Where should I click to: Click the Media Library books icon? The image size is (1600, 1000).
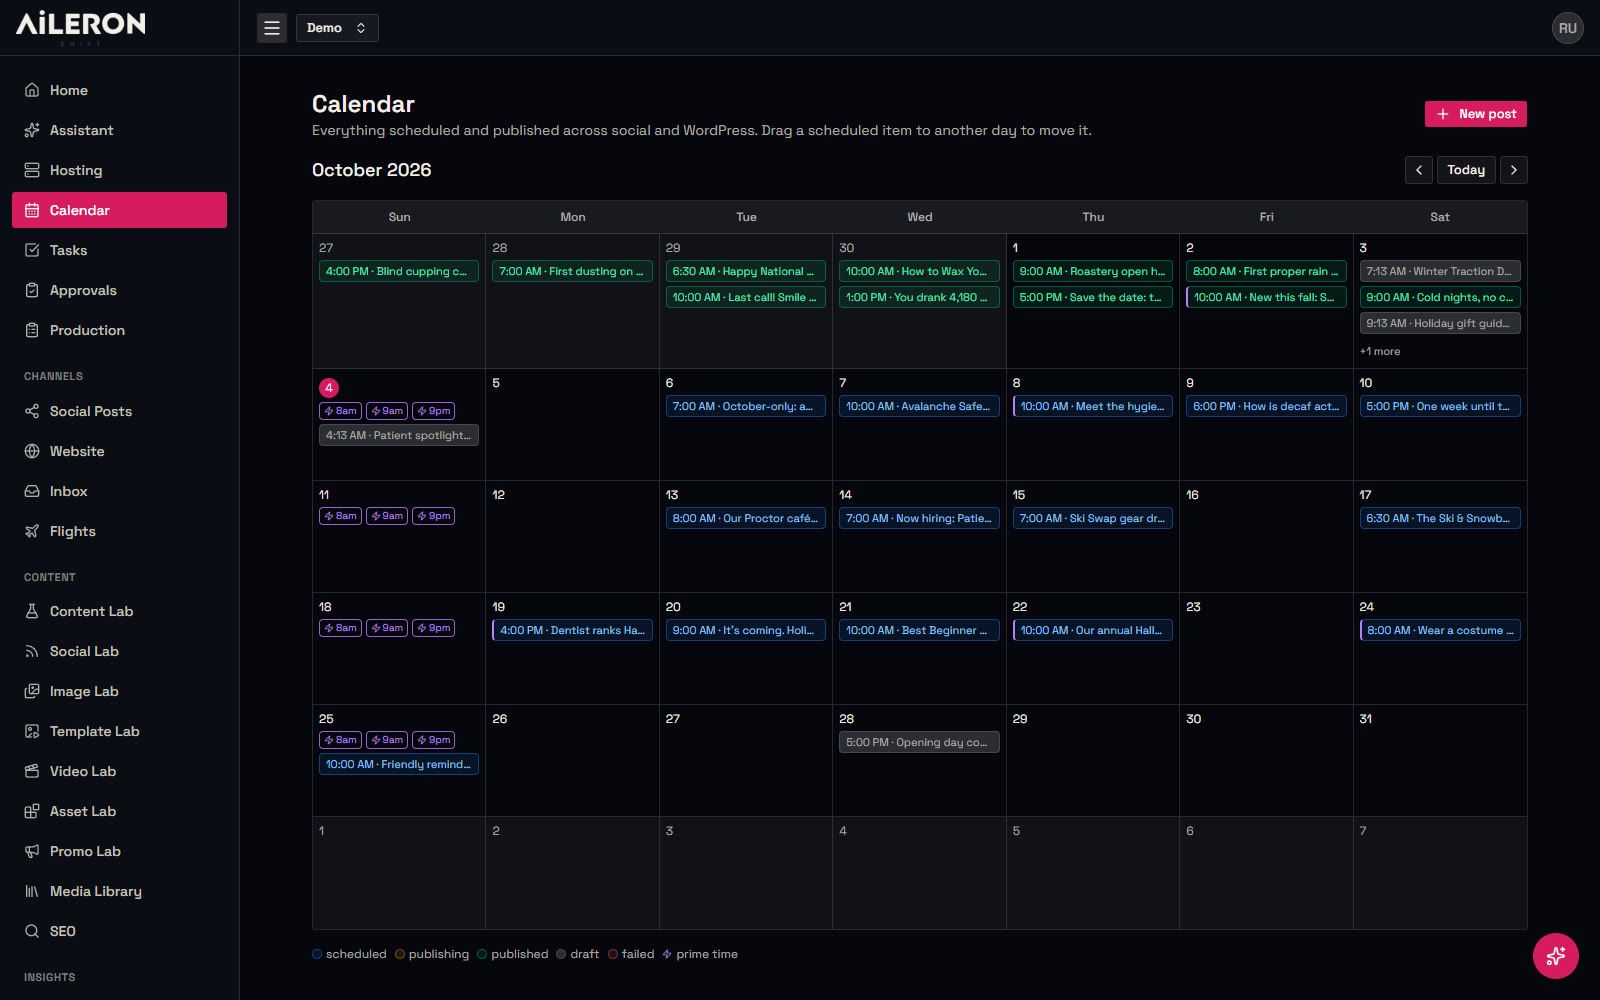[32, 891]
